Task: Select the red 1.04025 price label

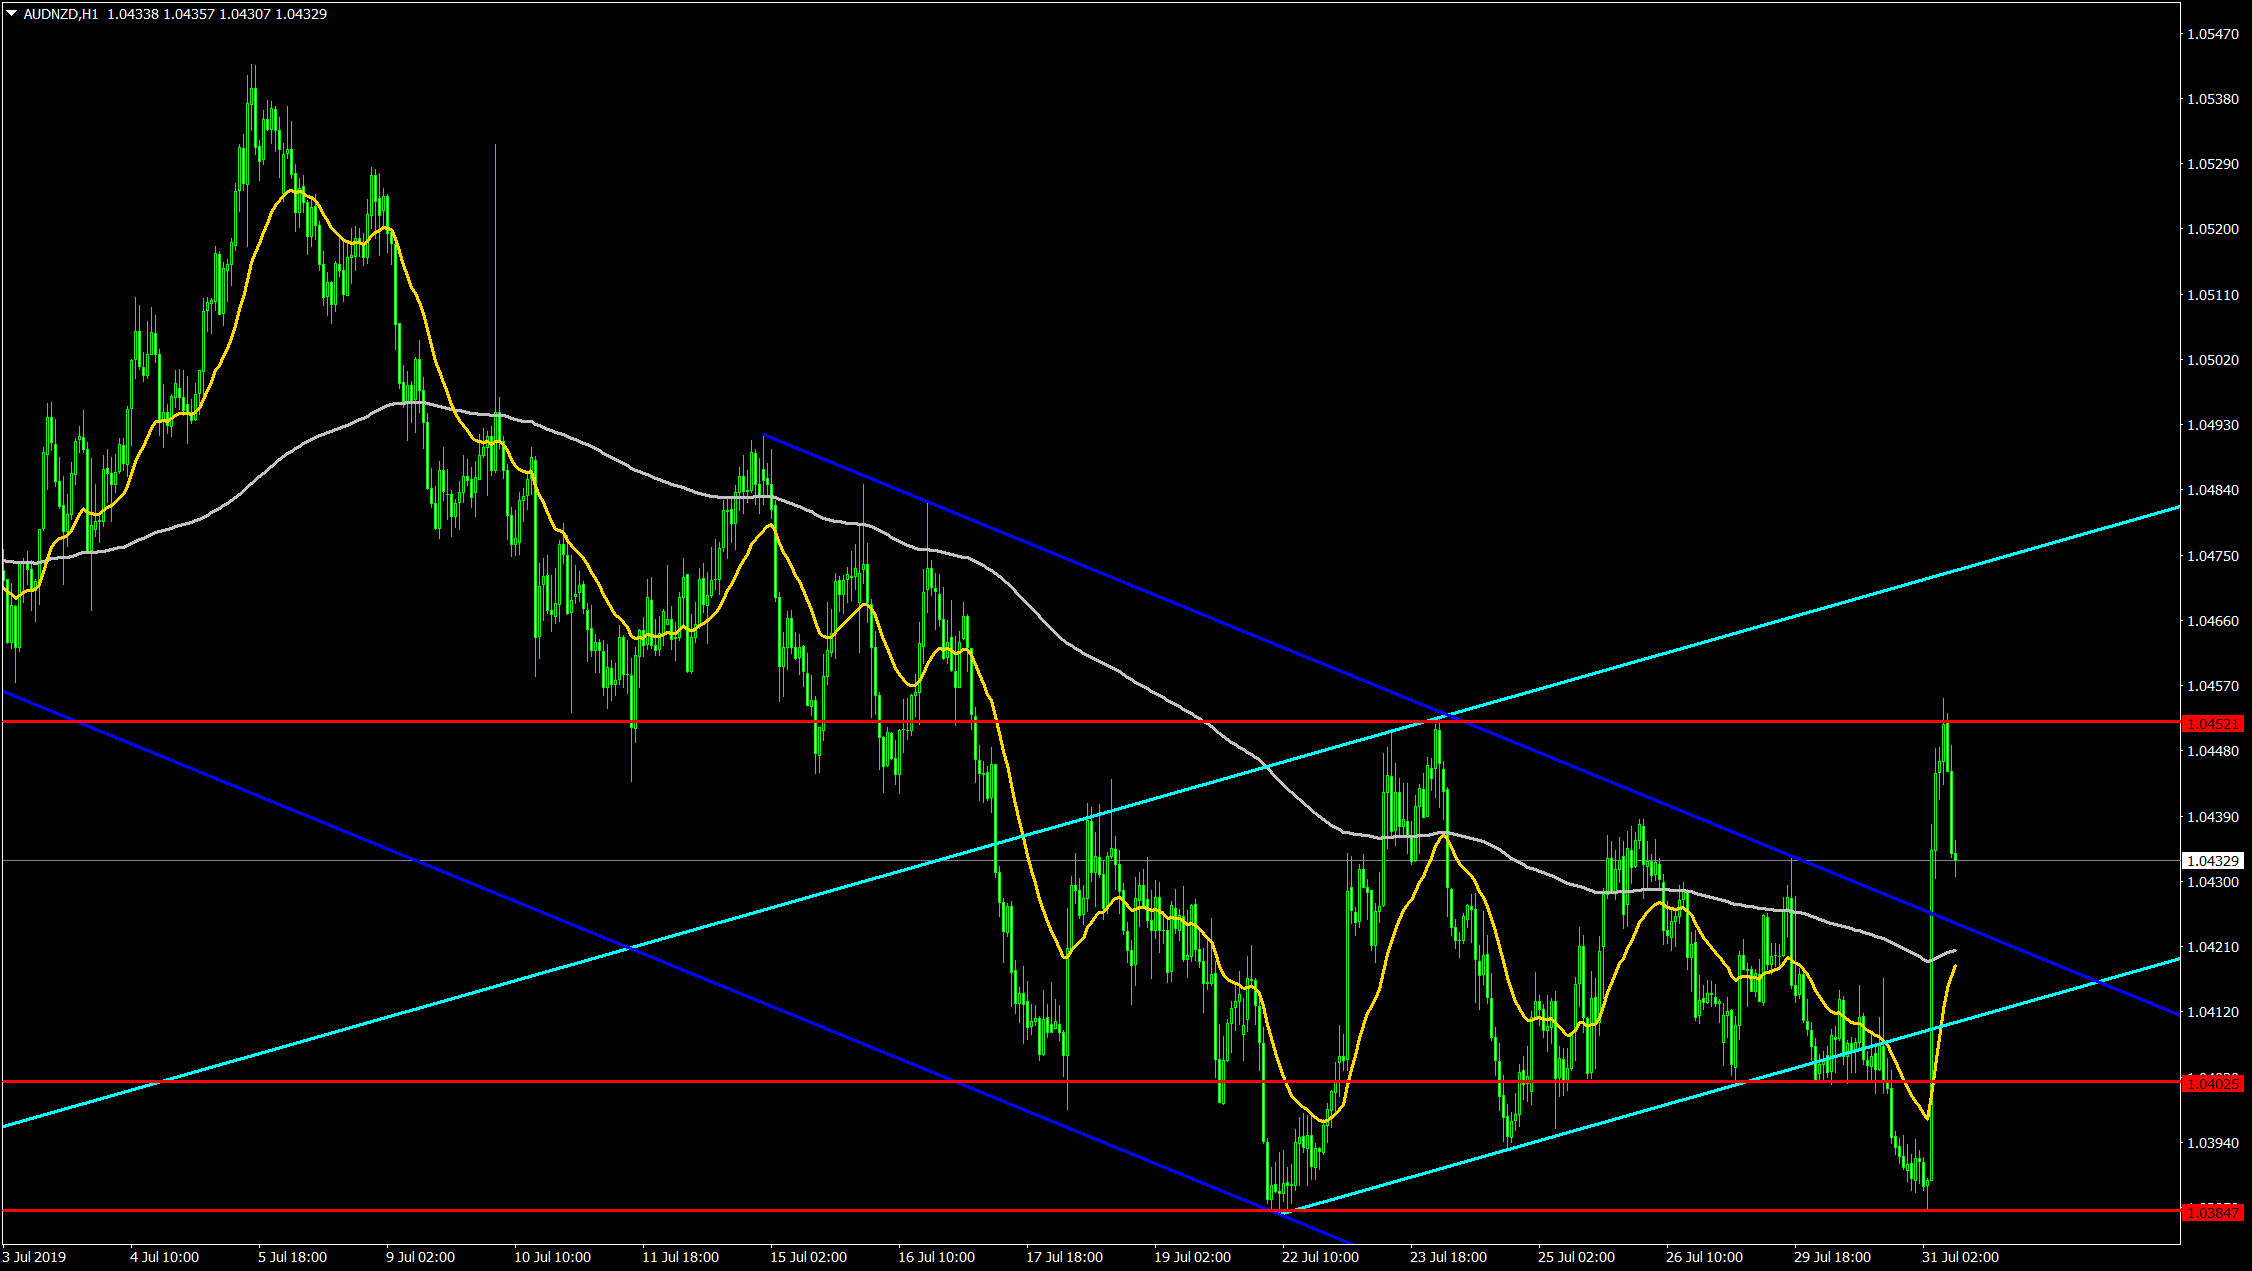Action: [x=2212, y=1083]
